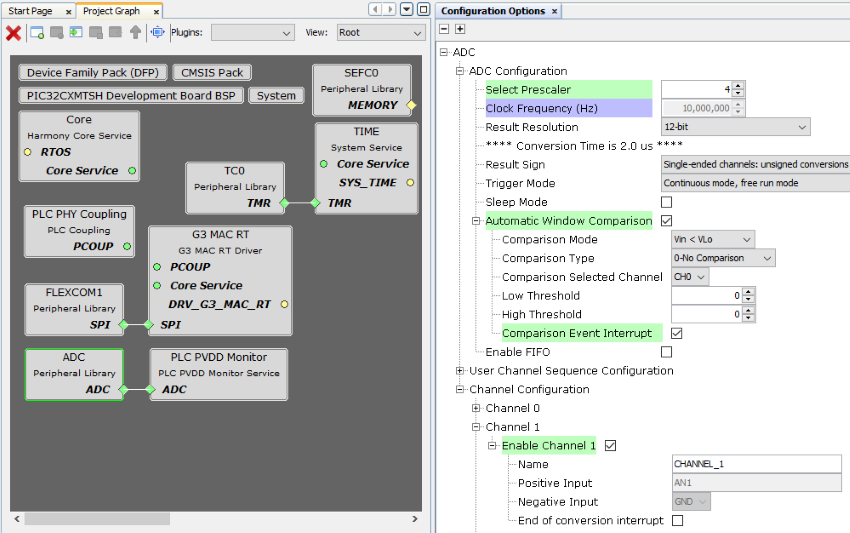Click the Select Prescaler value field
Screen dimensions: 850x533
(697, 89)
